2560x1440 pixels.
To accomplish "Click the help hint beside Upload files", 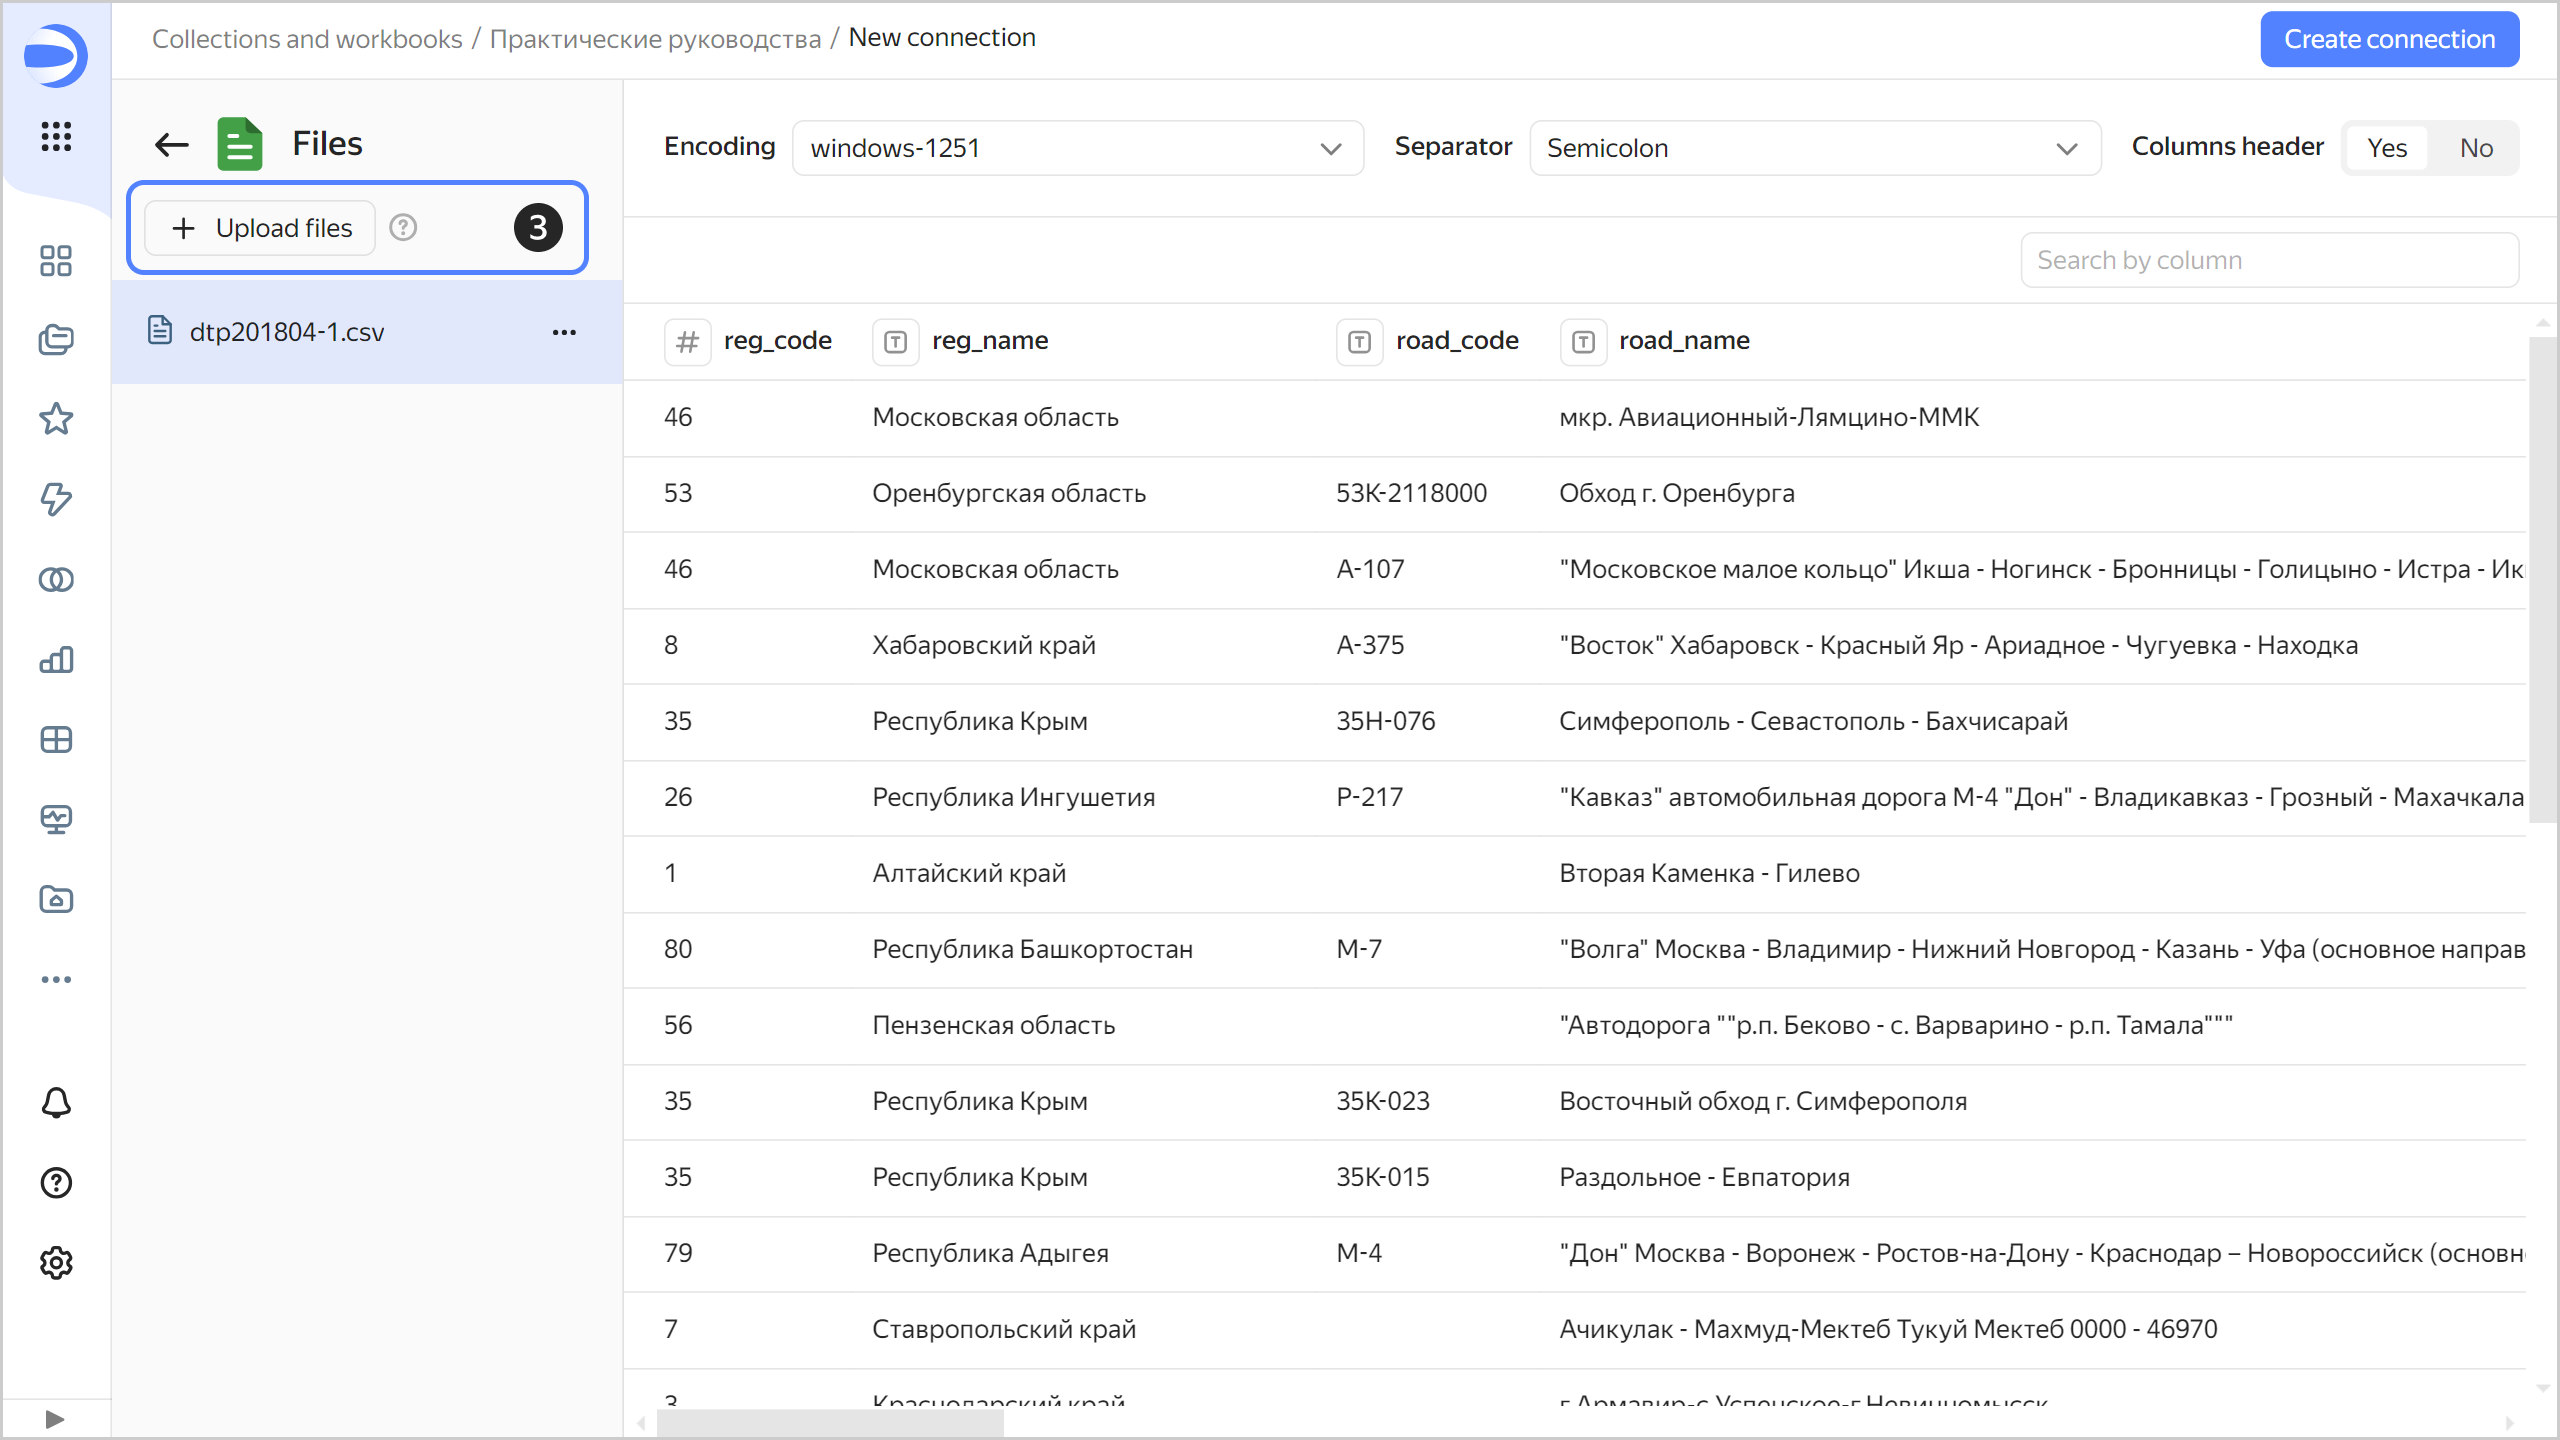I will click(x=403, y=228).
